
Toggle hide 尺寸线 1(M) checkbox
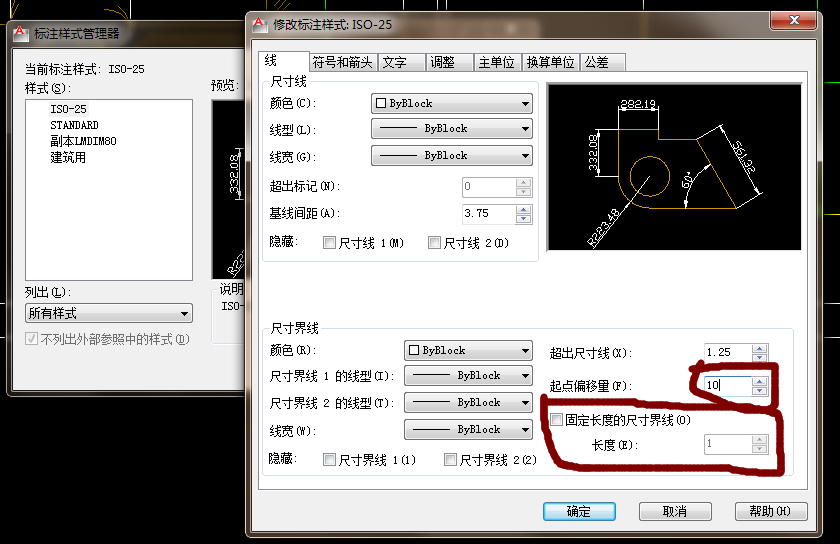(x=329, y=243)
